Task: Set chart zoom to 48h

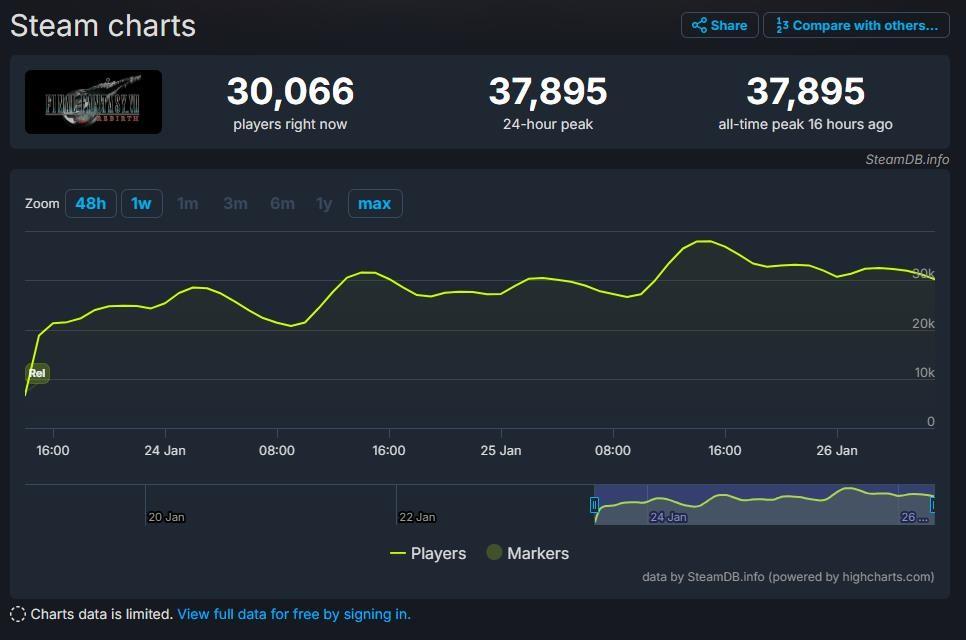Action: tap(91, 203)
